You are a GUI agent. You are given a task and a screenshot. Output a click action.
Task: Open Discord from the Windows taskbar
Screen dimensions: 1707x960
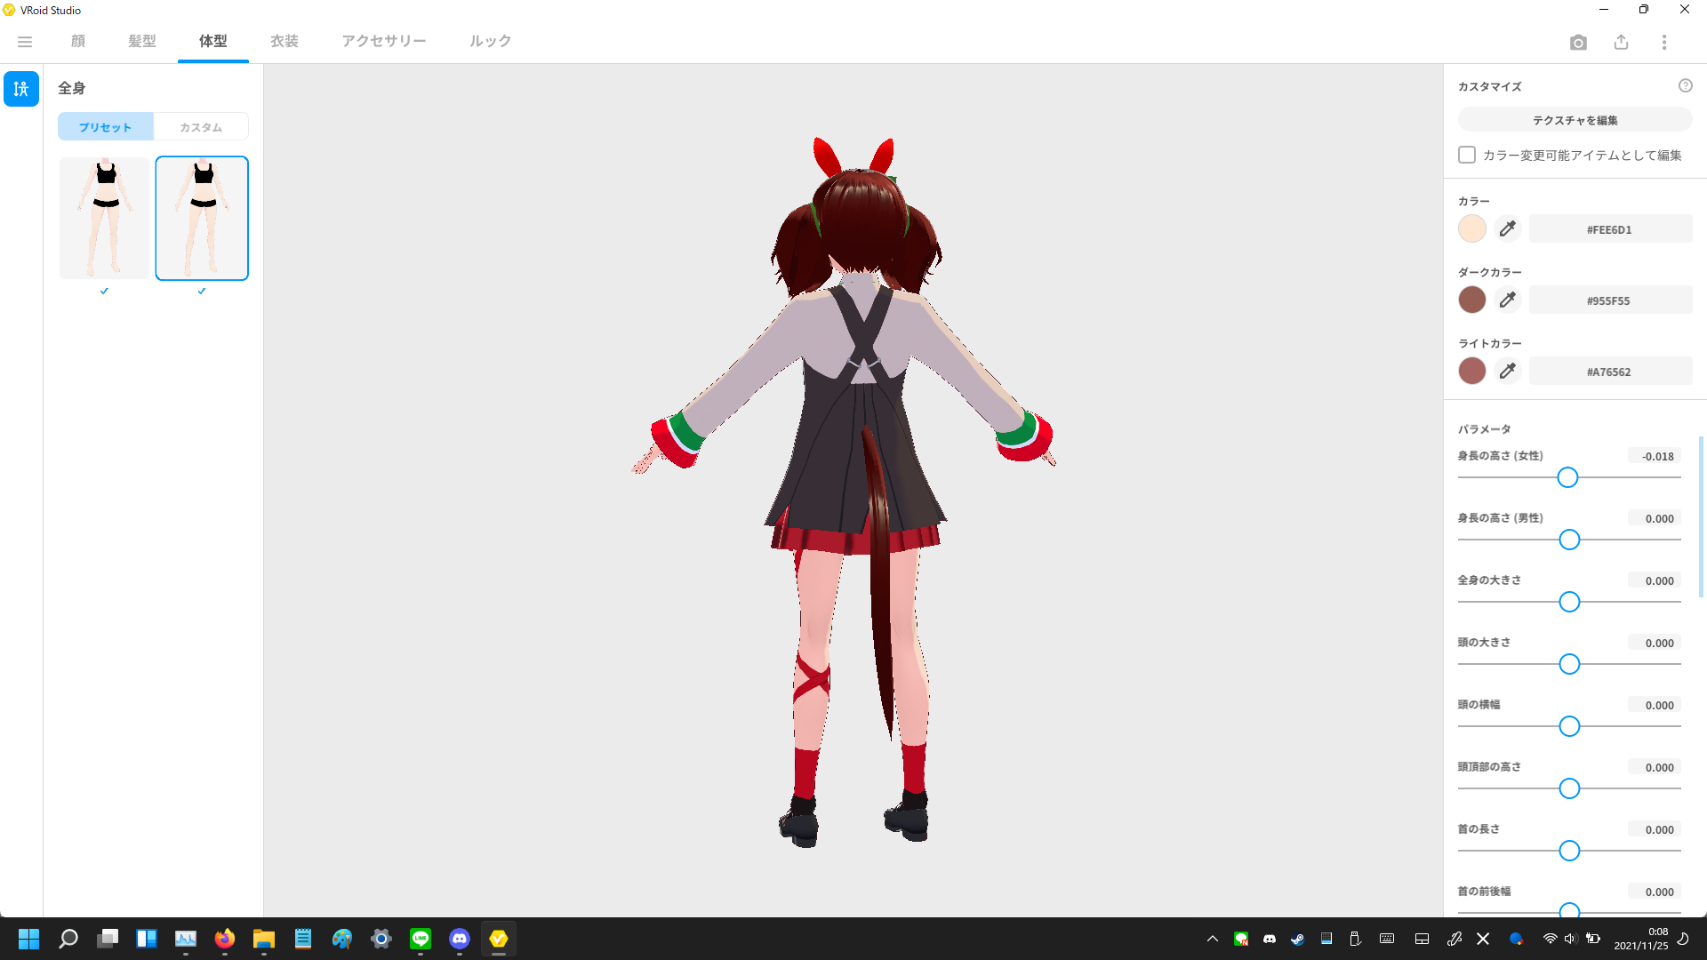459,939
